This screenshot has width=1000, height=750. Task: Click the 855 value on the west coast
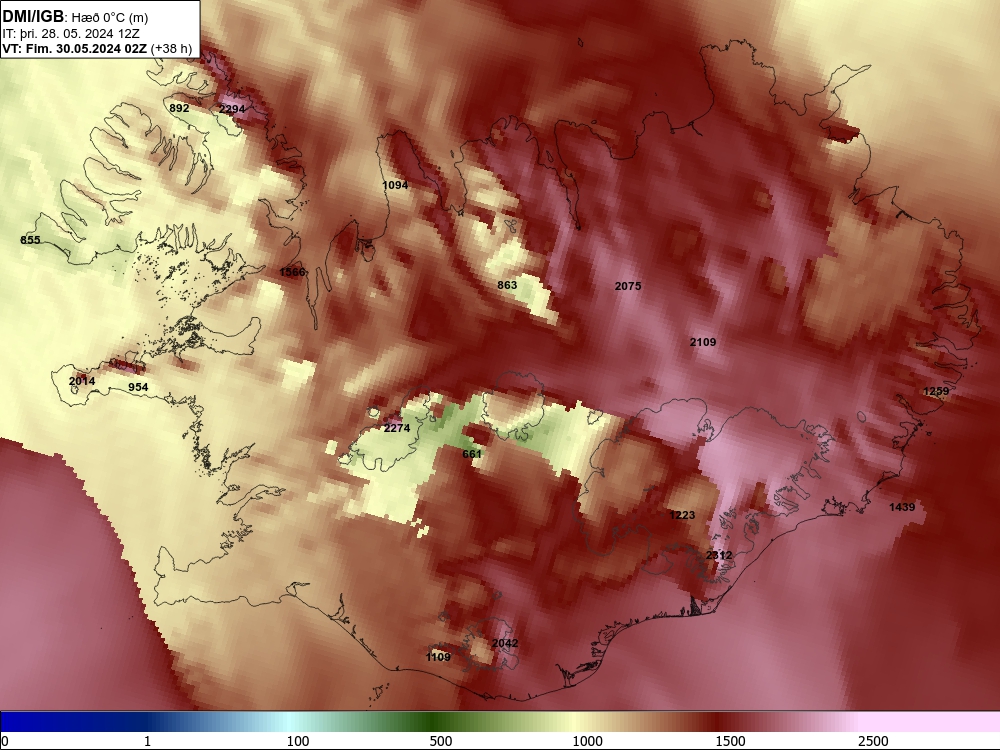coord(30,240)
